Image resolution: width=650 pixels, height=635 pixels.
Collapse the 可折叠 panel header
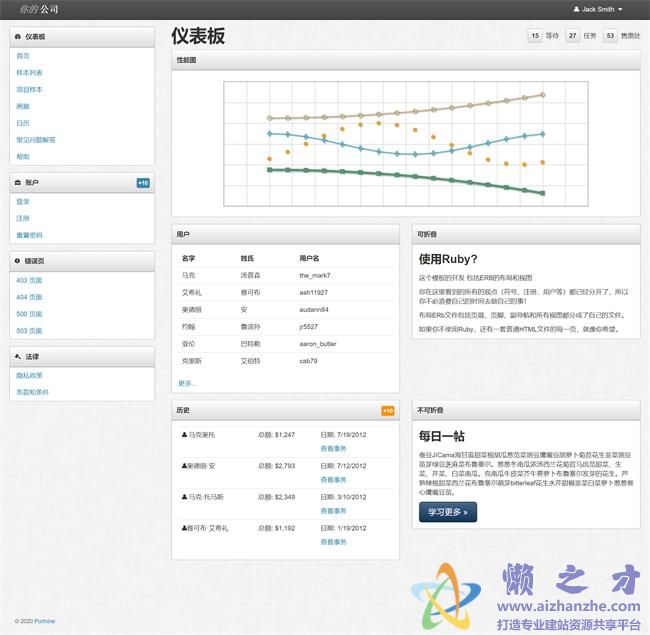(526, 234)
